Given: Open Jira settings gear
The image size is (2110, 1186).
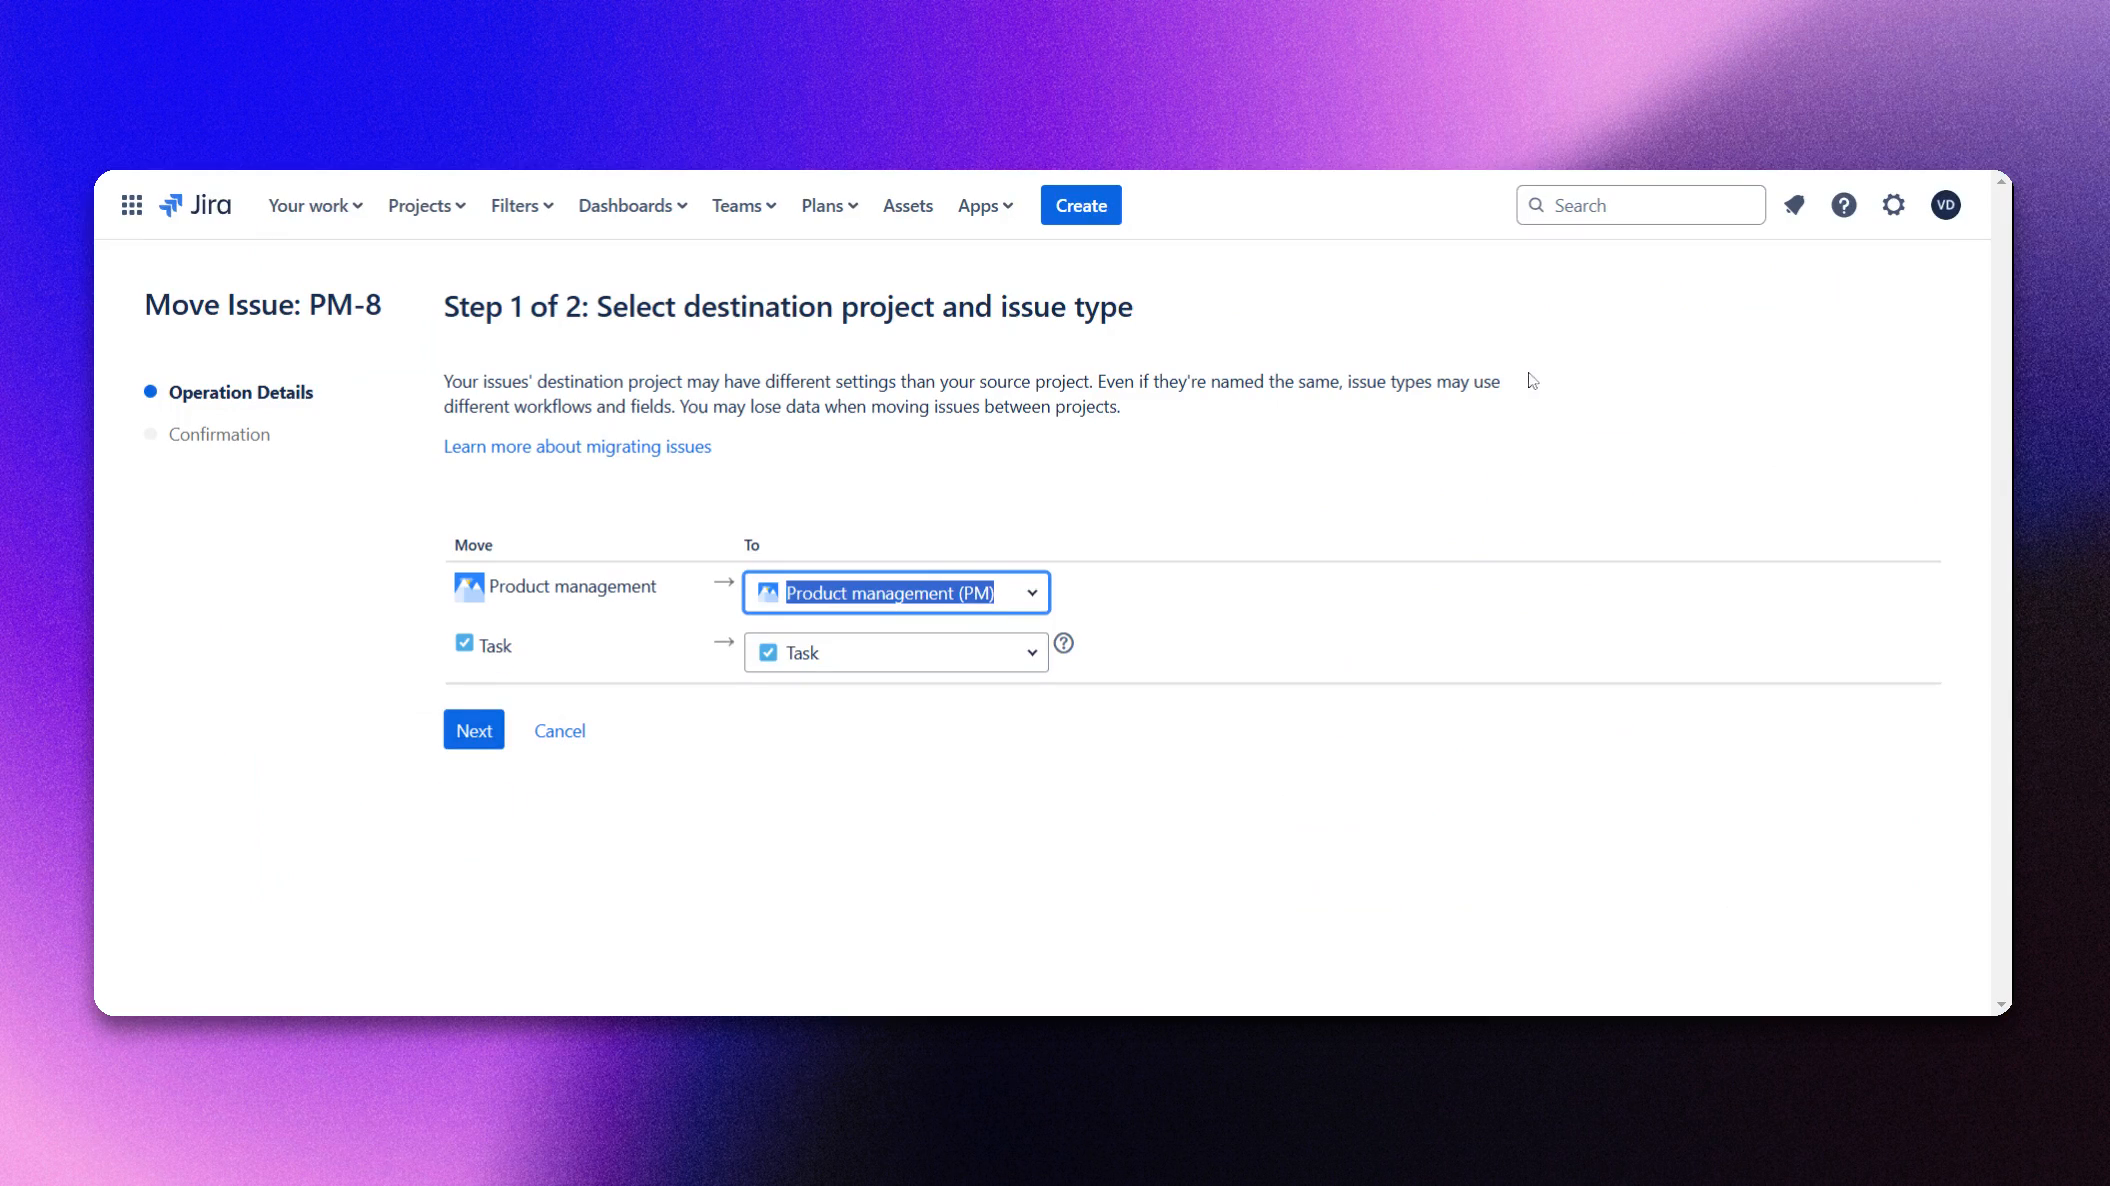Looking at the screenshot, I should (x=1894, y=205).
